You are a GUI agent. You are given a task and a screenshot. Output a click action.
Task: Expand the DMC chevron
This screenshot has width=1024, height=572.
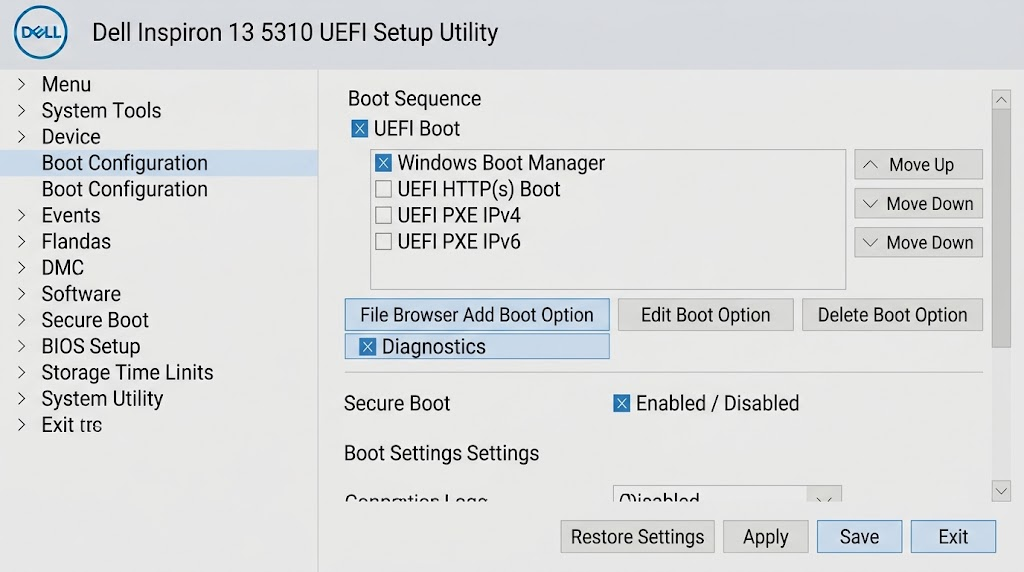tap(22, 267)
